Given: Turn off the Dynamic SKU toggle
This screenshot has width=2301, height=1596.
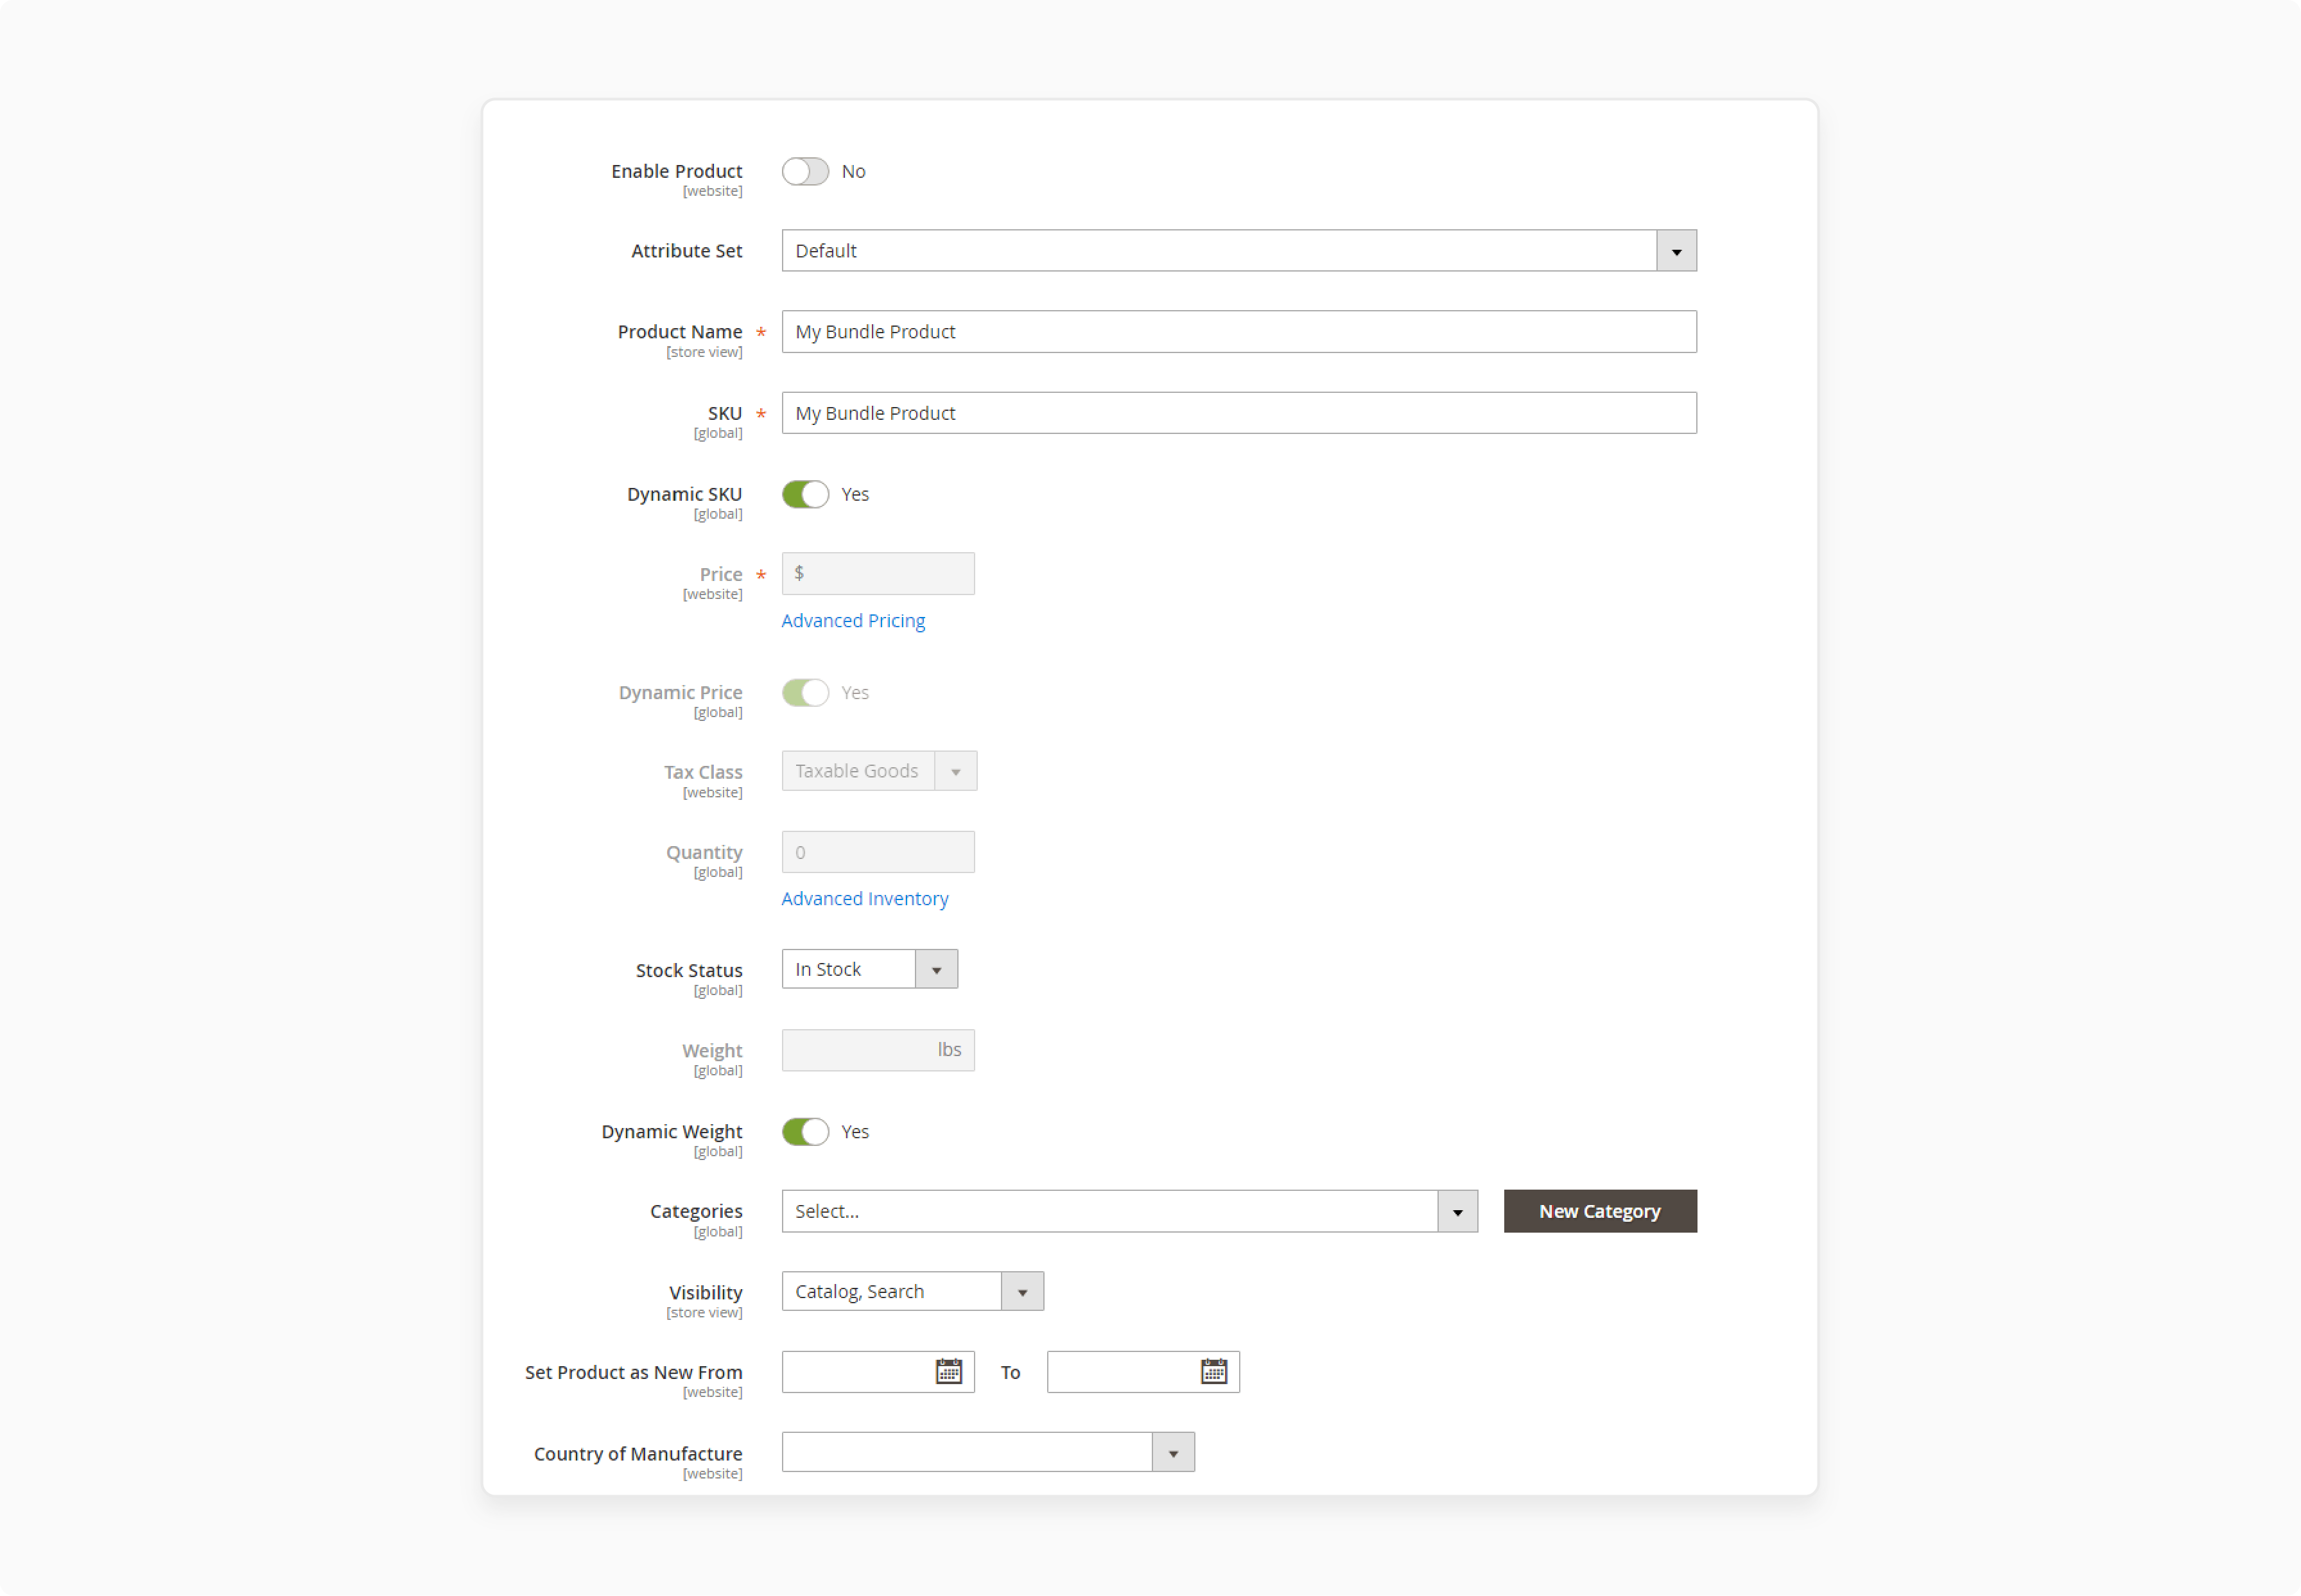Looking at the screenshot, I should point(805,494).
